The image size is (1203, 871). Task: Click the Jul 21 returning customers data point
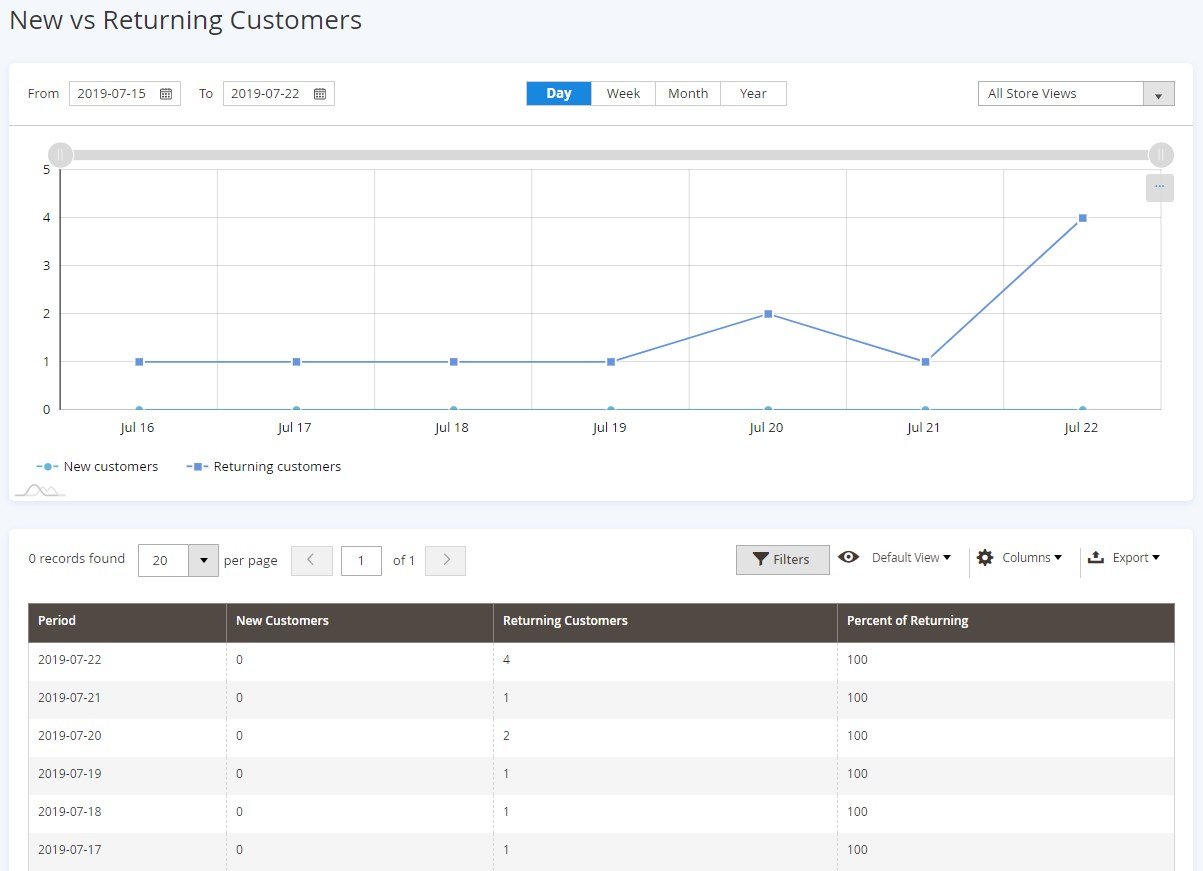[x=925, y=362]
